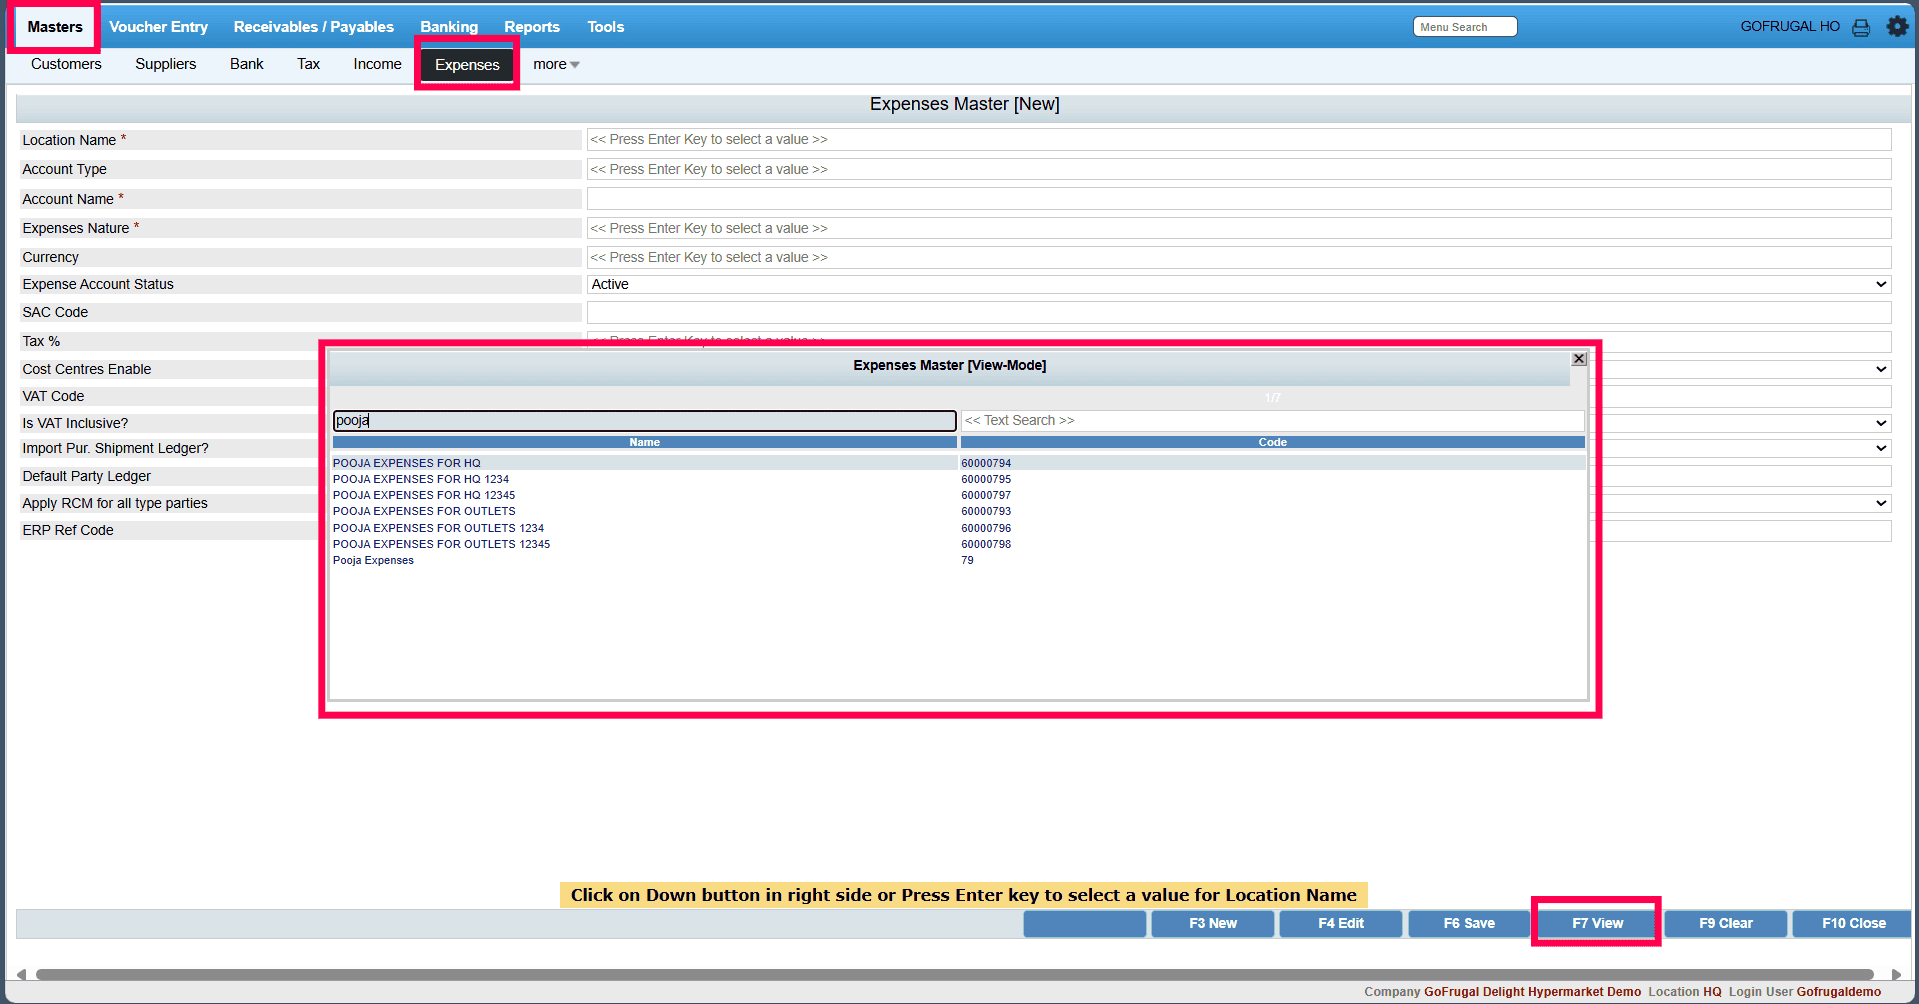Open the settings gear icon
The height and width of the screenshot is (1004, 1919).
(x=1897, y=27)
